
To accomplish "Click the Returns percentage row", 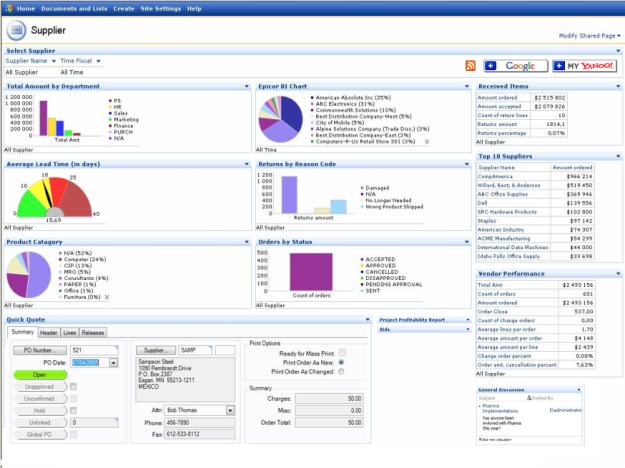I will click(x=521, y=133).
